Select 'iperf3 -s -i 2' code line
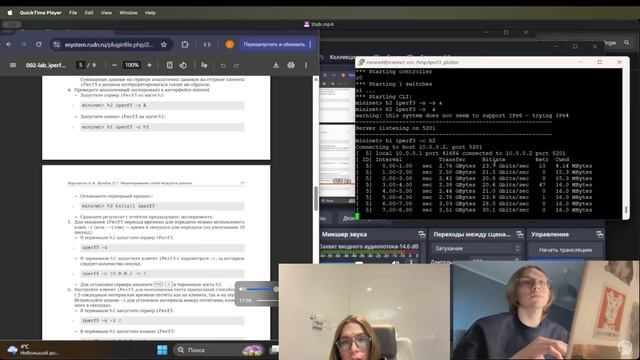This screenshot has width=640, height=360. point(162,320)
